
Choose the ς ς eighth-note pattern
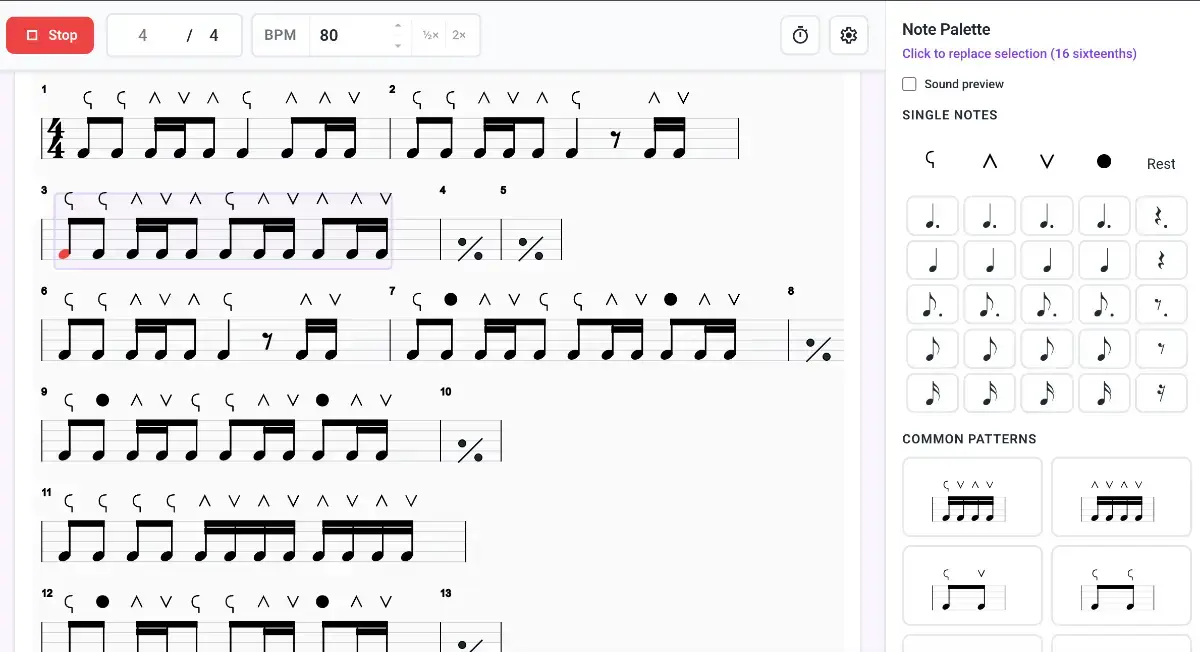1121,585
